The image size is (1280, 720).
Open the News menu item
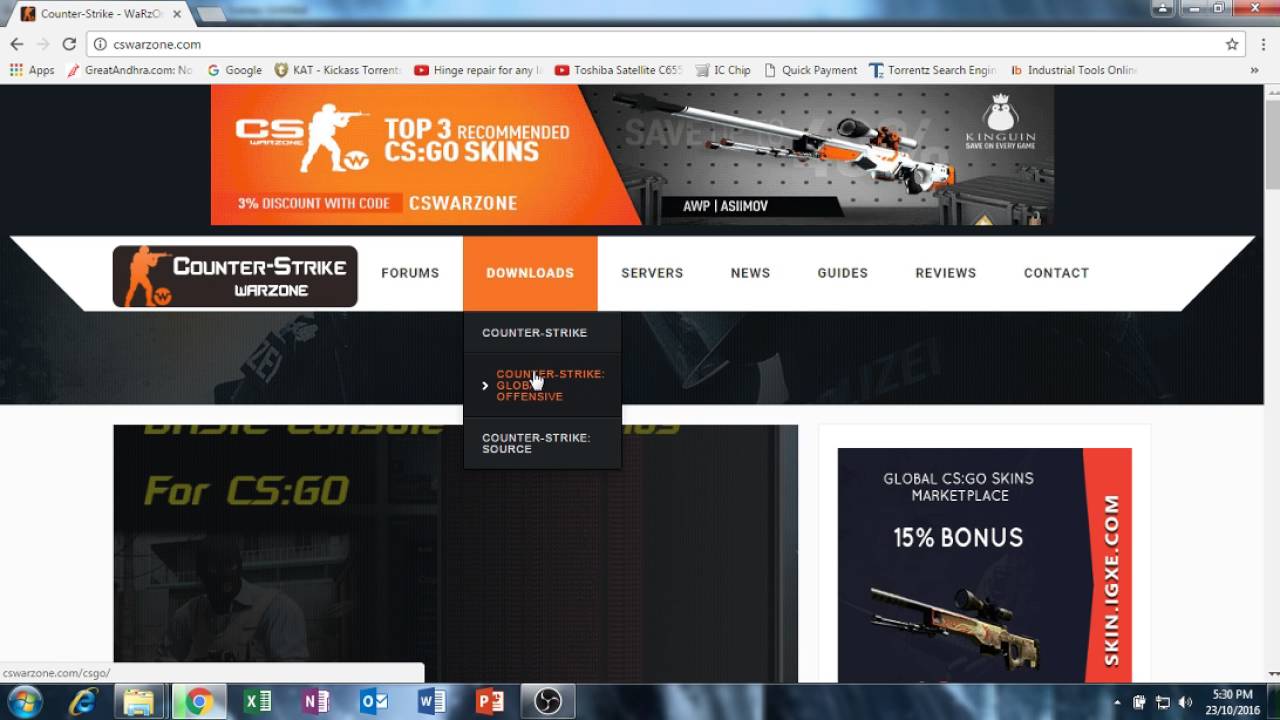[x=750, y=273]
